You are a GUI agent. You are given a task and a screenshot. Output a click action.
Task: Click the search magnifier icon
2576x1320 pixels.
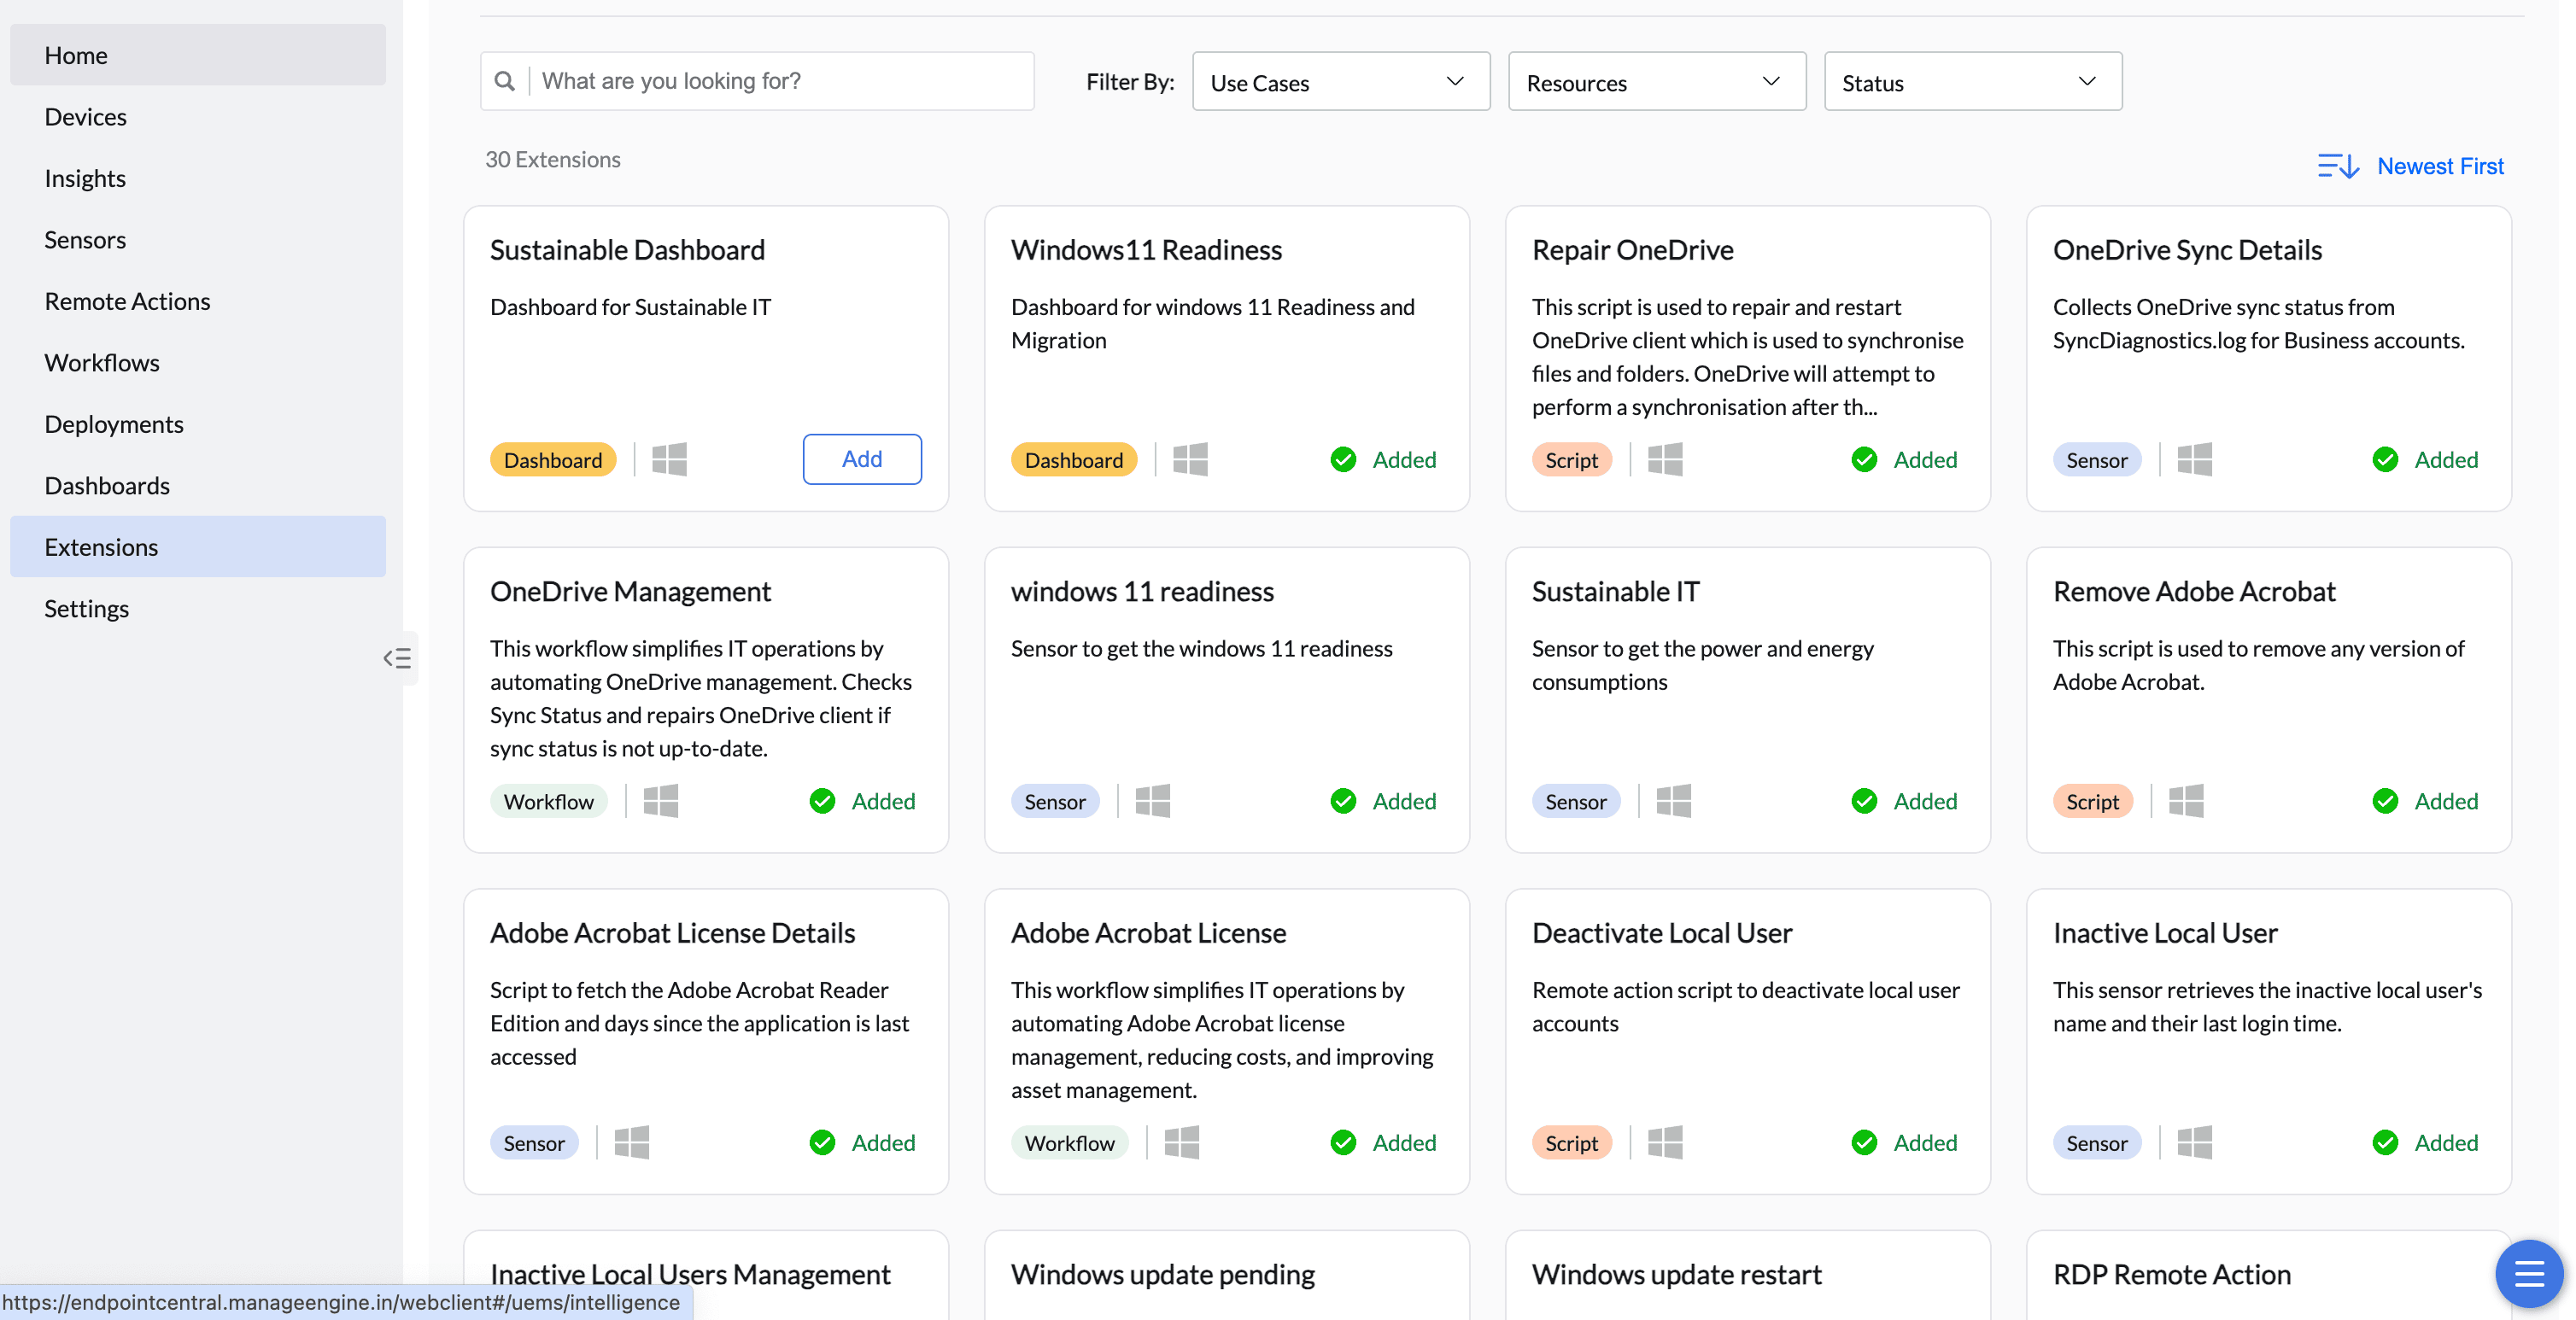tap(505, 81)
